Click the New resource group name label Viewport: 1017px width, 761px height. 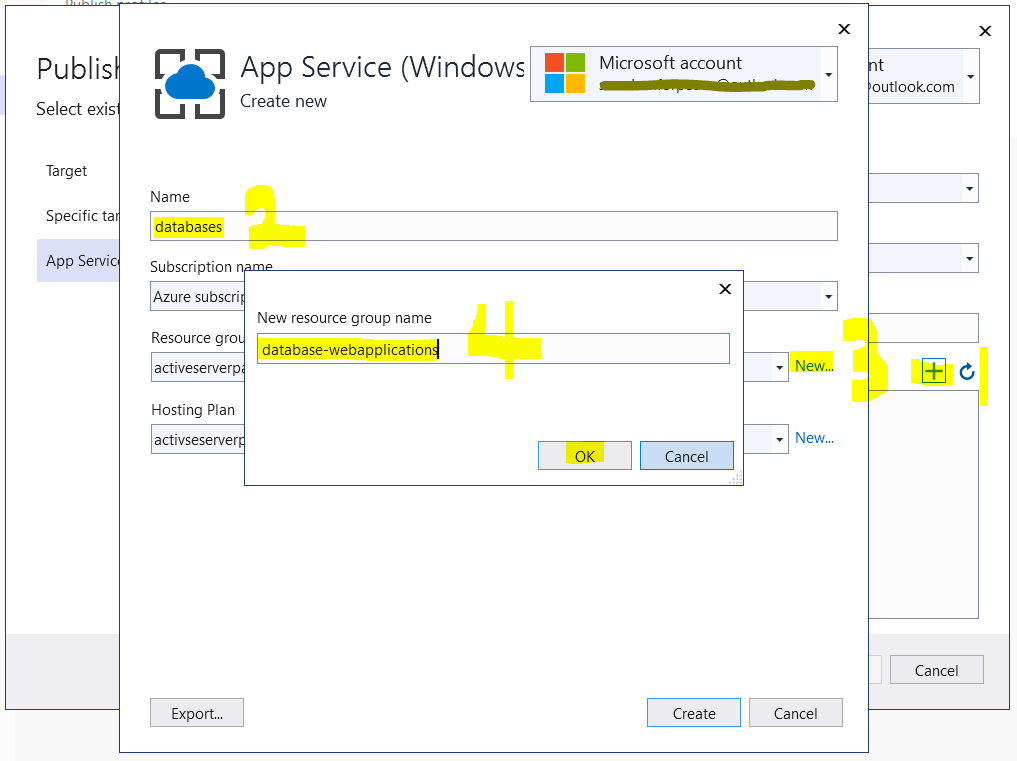(x=344, y=317)
